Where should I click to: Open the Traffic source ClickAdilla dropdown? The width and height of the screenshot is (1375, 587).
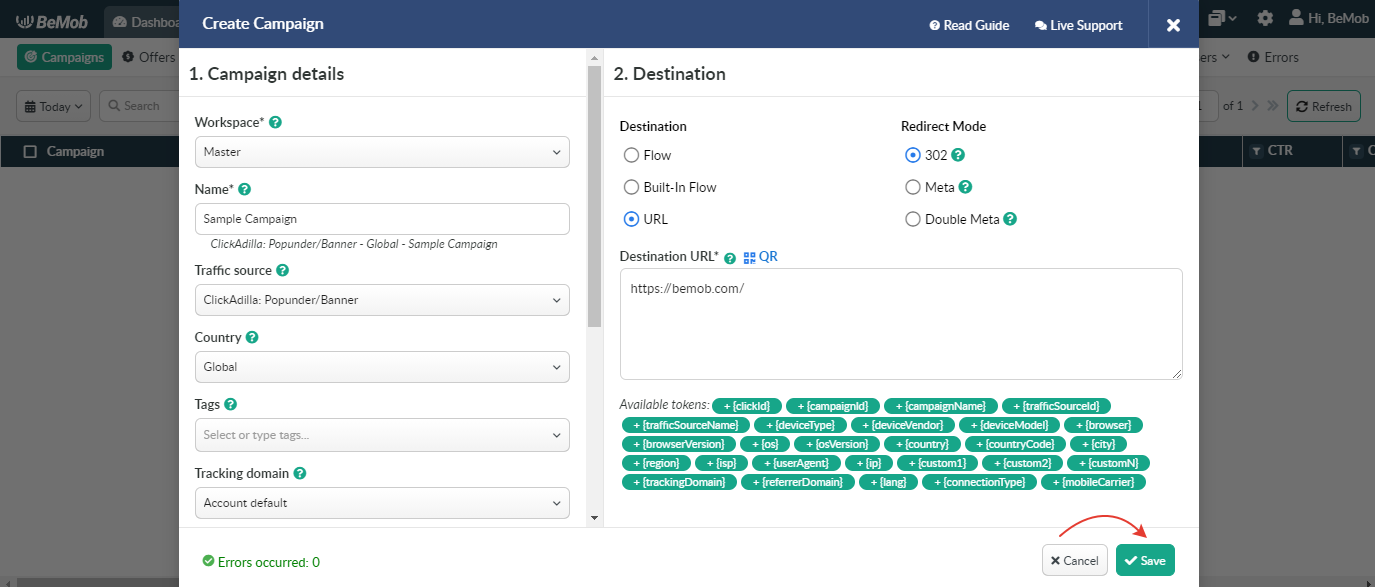382,300
